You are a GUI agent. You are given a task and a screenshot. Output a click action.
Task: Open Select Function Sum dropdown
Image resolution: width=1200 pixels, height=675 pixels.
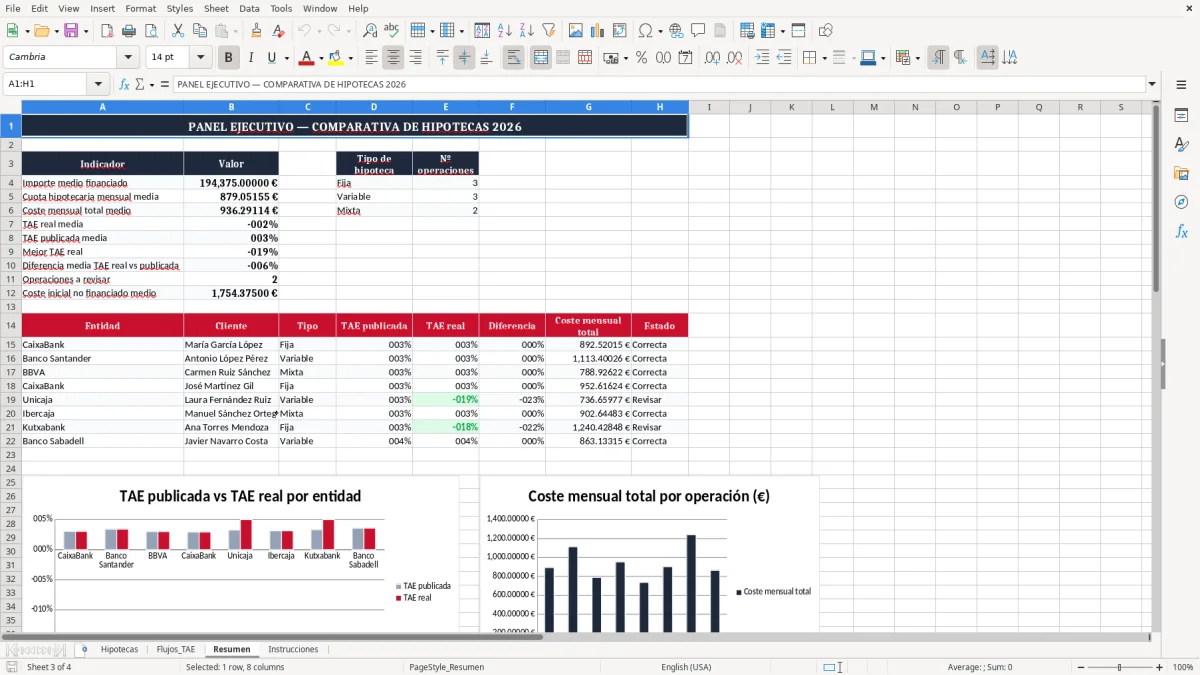coord(151,85)
